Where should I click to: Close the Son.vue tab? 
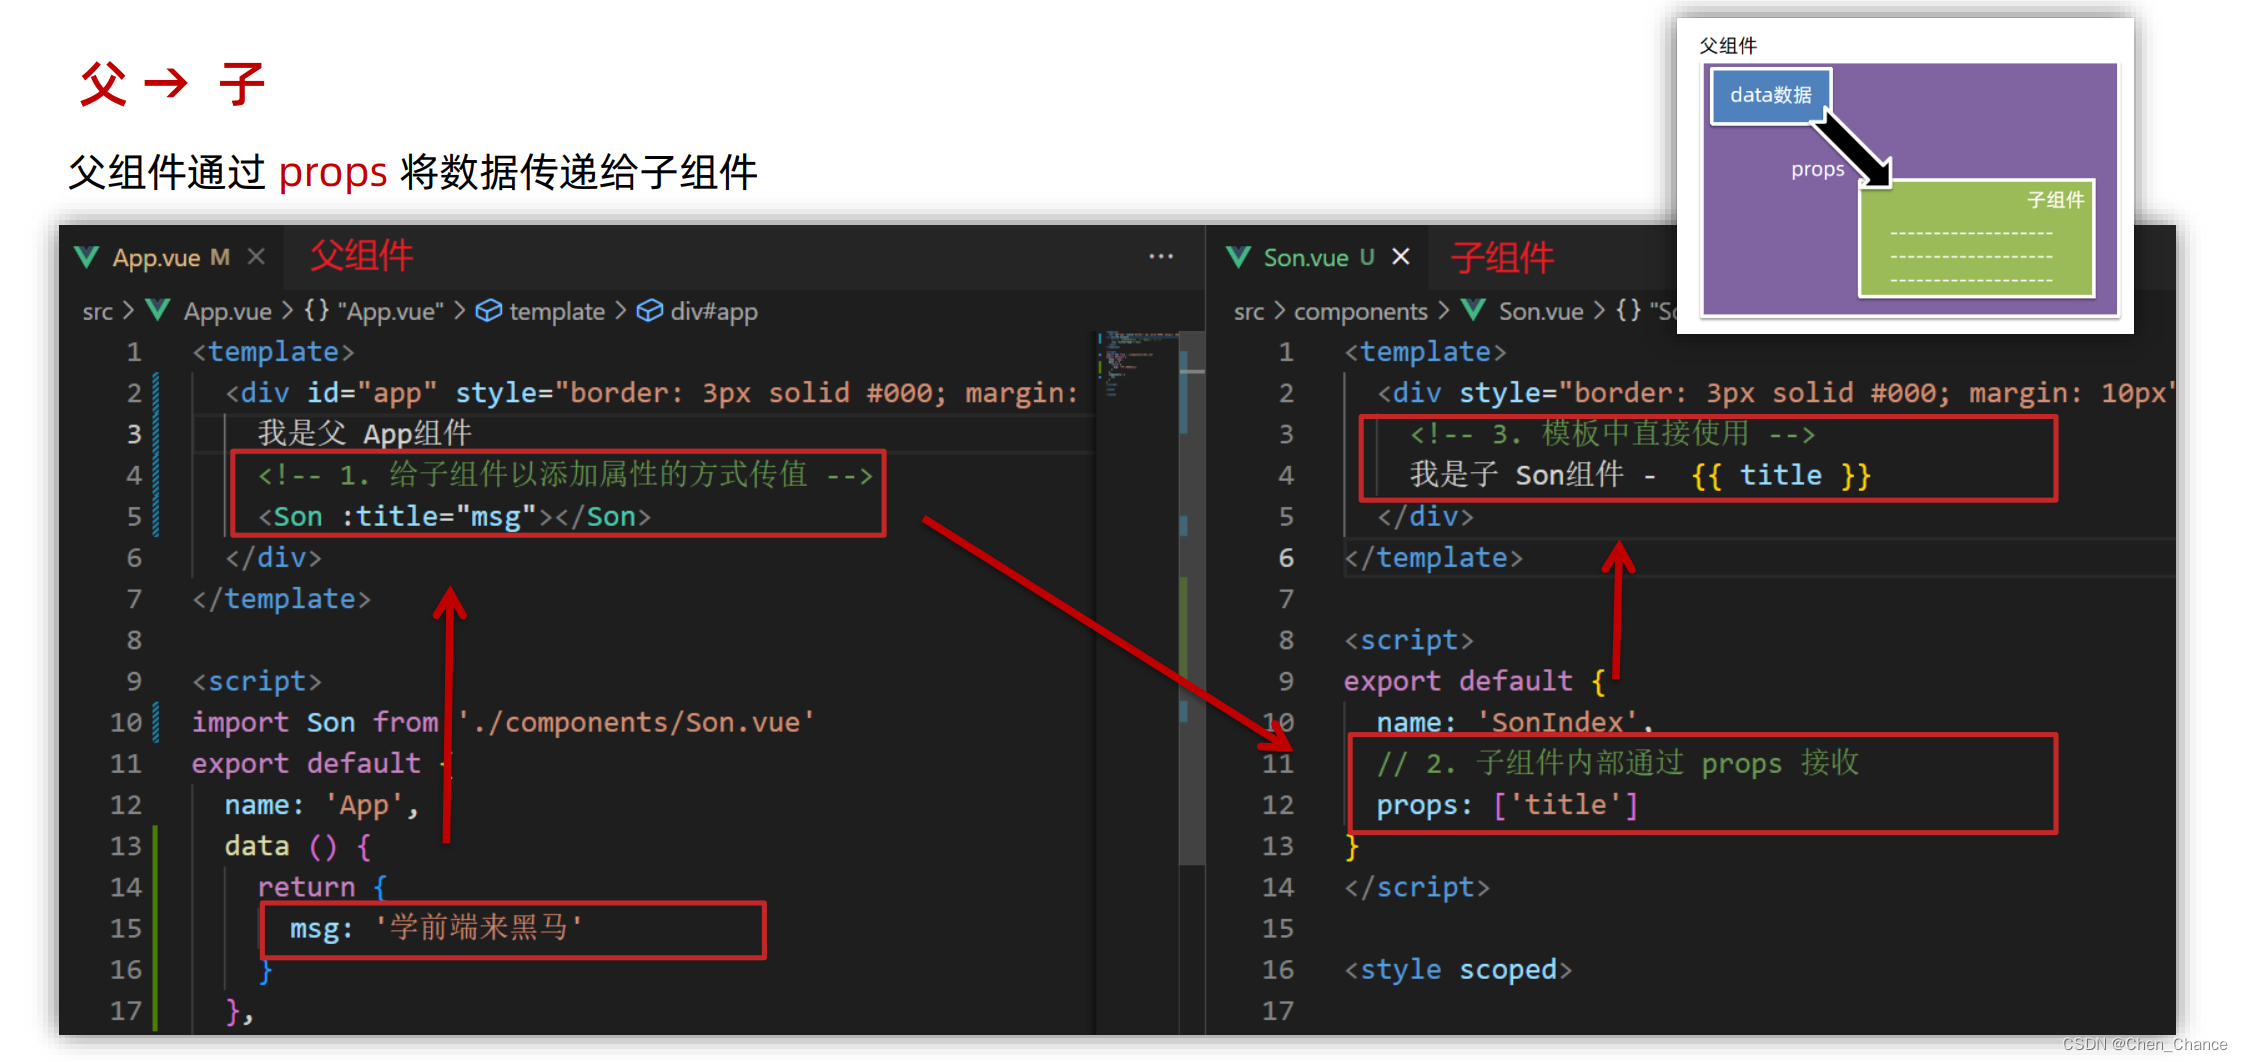coord(1401,257)
